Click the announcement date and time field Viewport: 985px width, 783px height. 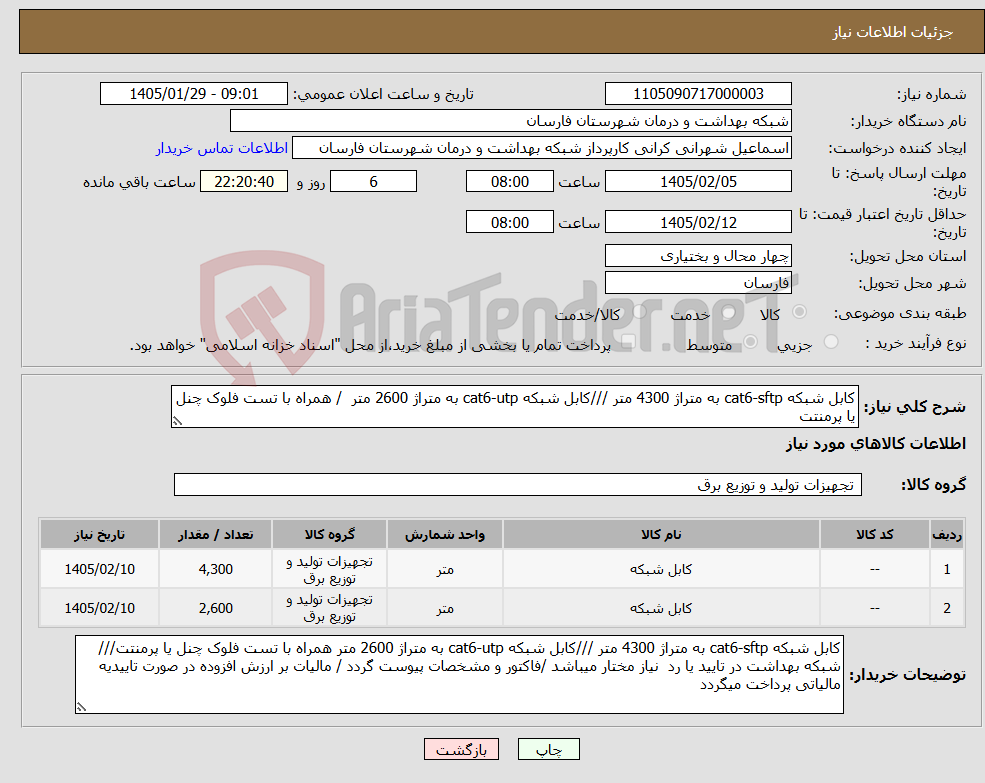(x=193, y=94)
